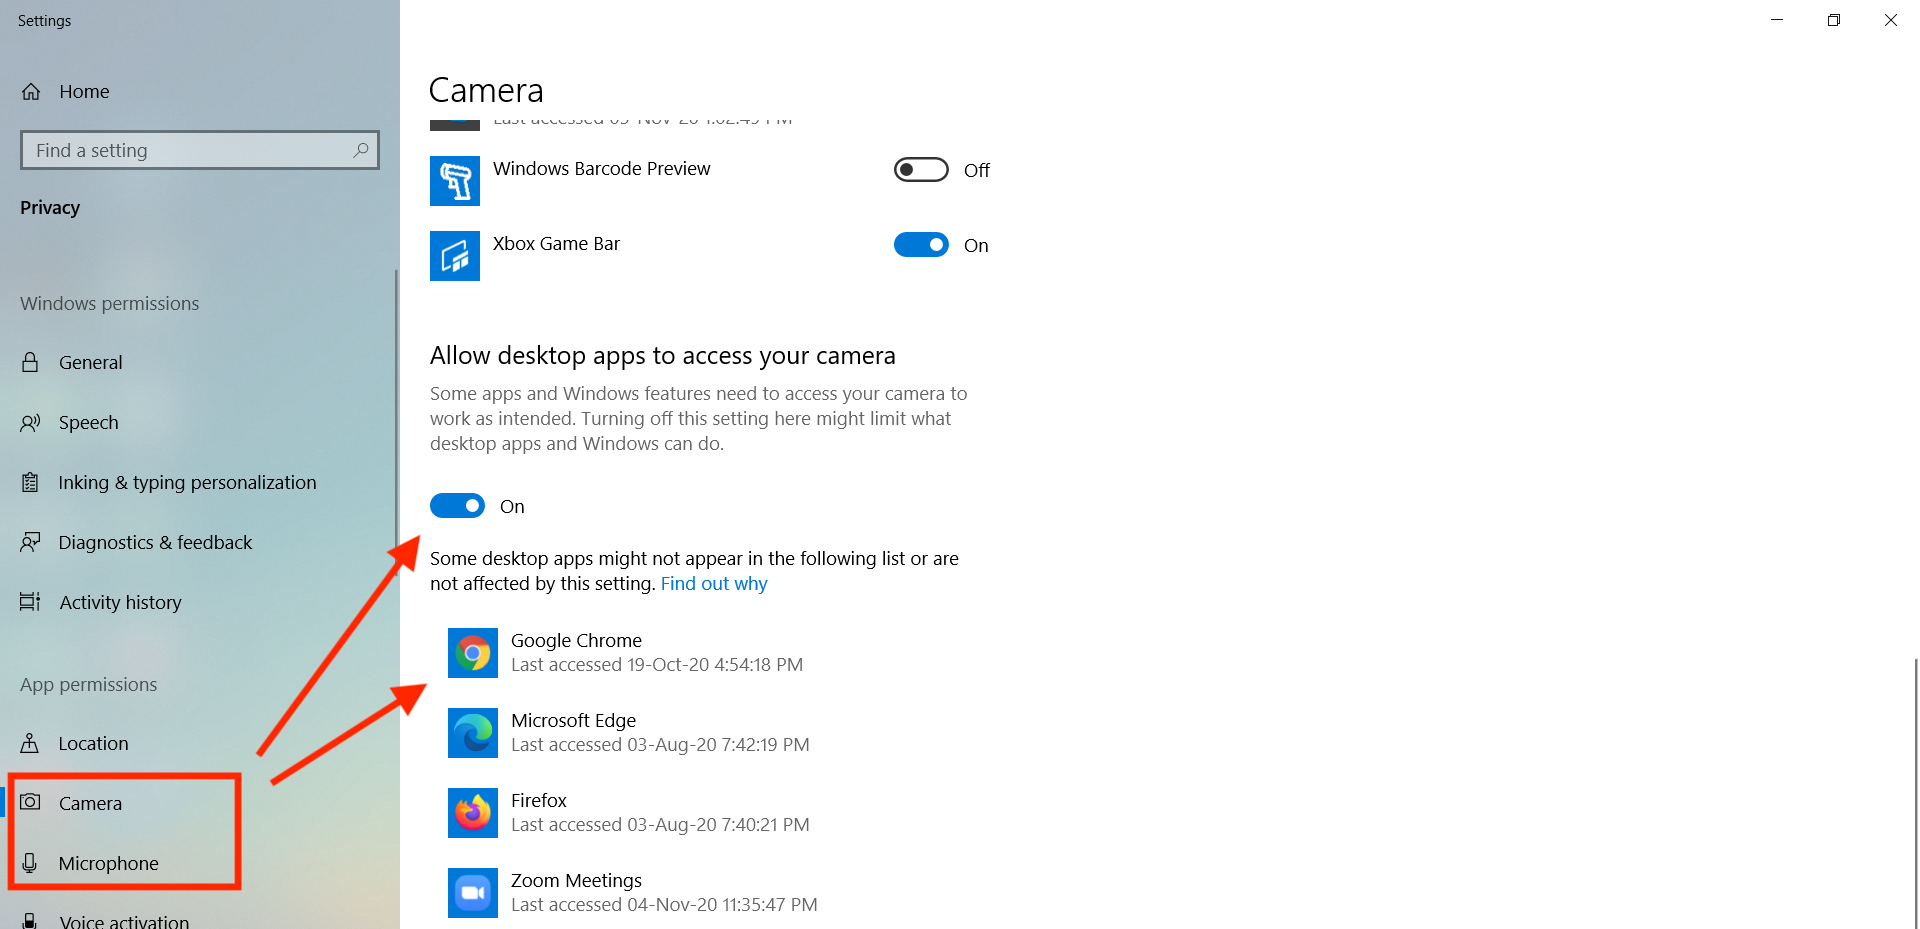The width and height of the screenshot is (1920, 929).
Task: Click the Camera icon in sidebar
Action: pos(30,802)
